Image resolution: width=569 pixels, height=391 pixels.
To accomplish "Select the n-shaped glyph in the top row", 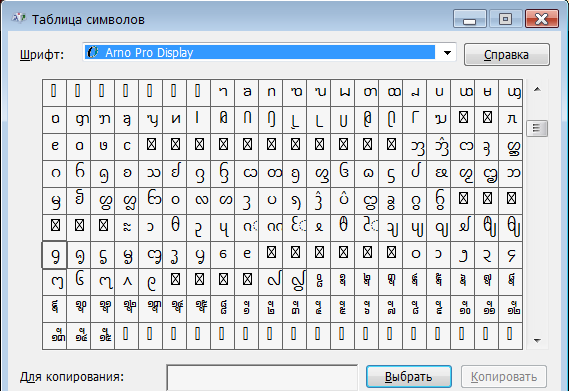I will point(271,93).
